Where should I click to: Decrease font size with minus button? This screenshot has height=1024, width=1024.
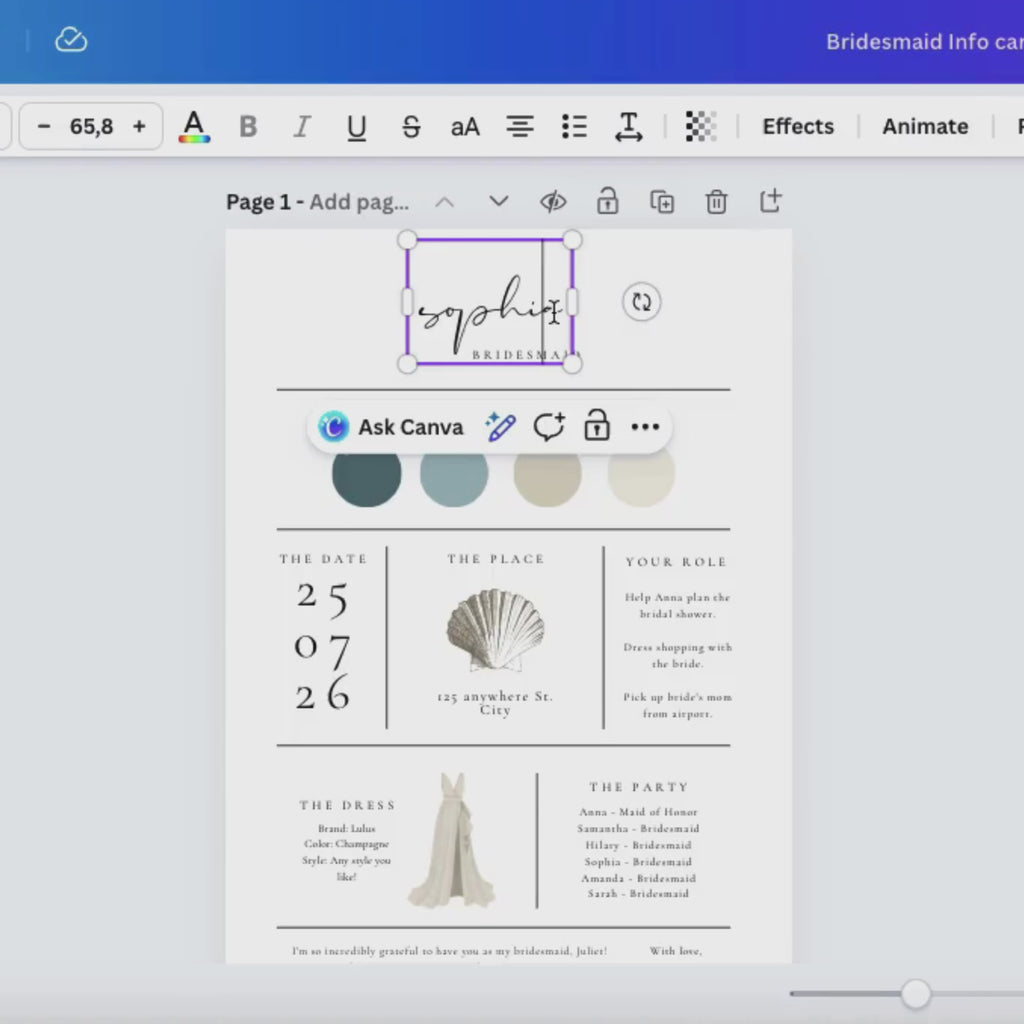(x=44, y=126)
